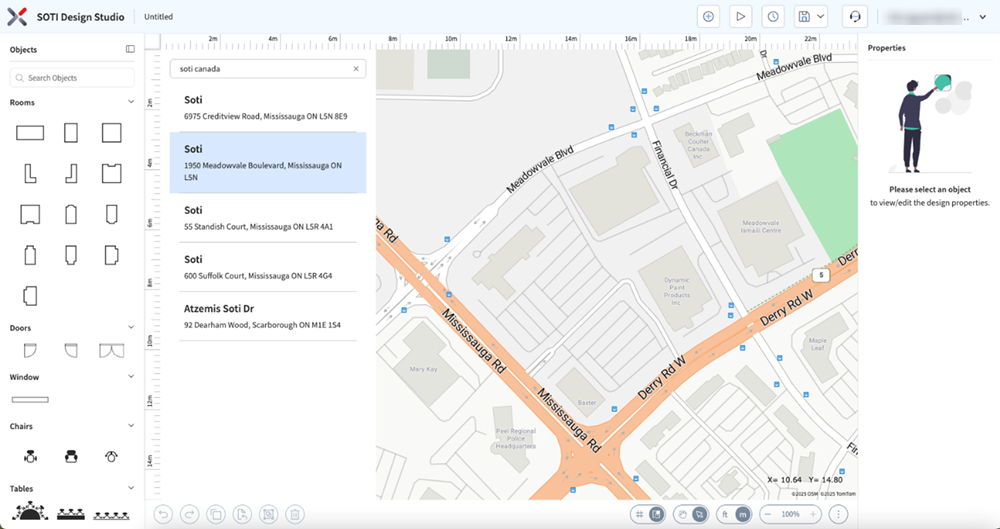Open the history clock icon

773,17
